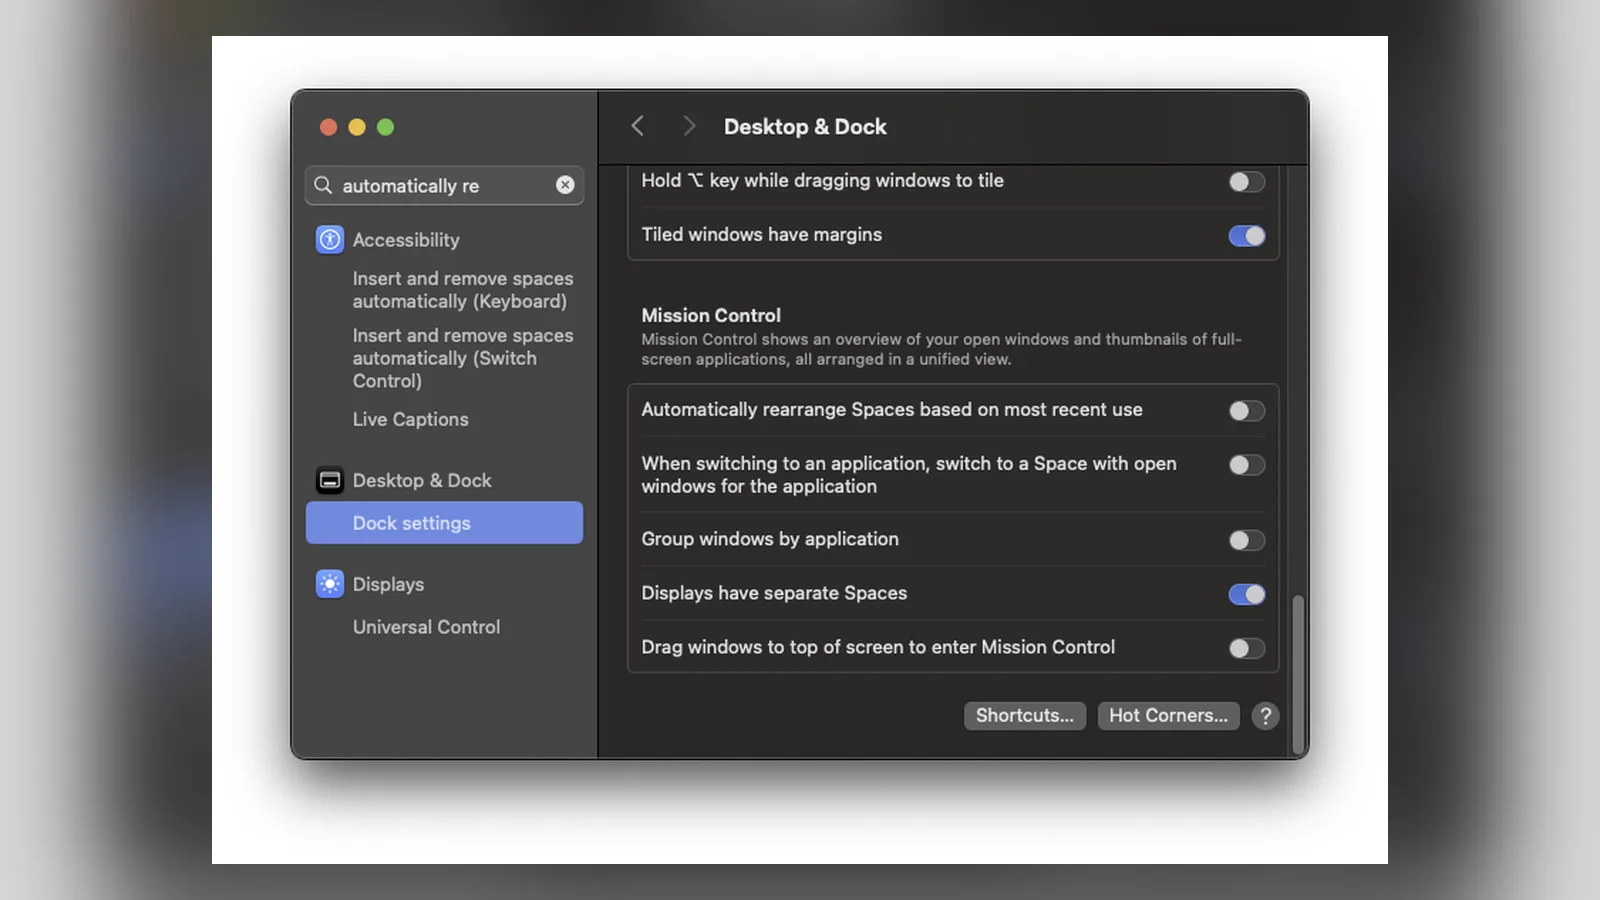Select Desktop & Dock category in sidebar
The width and height of the screenshot is (1600, 900).
pyautogui.click(x=422, y=481)
